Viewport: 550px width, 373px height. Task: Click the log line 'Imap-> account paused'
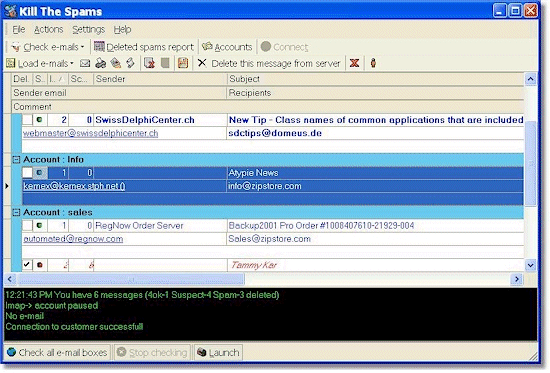pyautogui.click(x=52, y=306)
